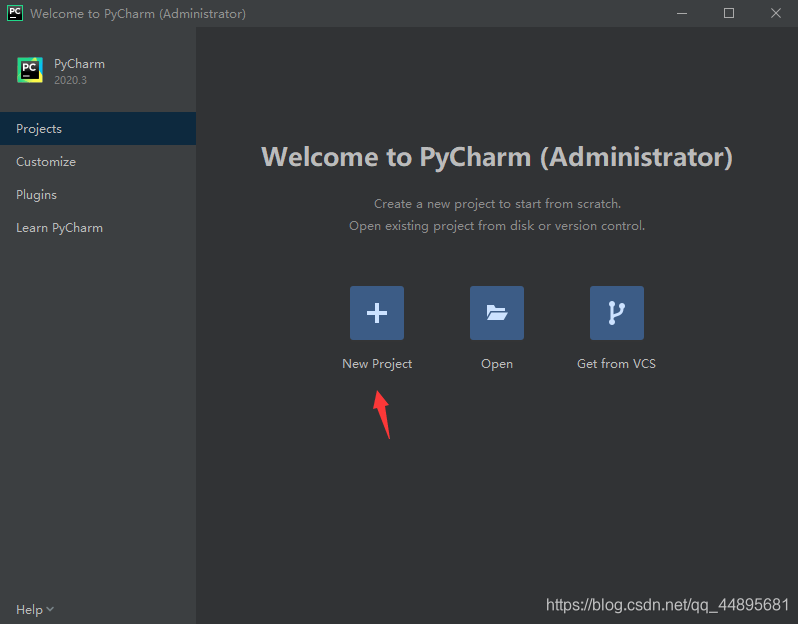The height and width of the screenshot is (624, 798).
Task: Switch to the Customize tab
Action: click(98, 162)
